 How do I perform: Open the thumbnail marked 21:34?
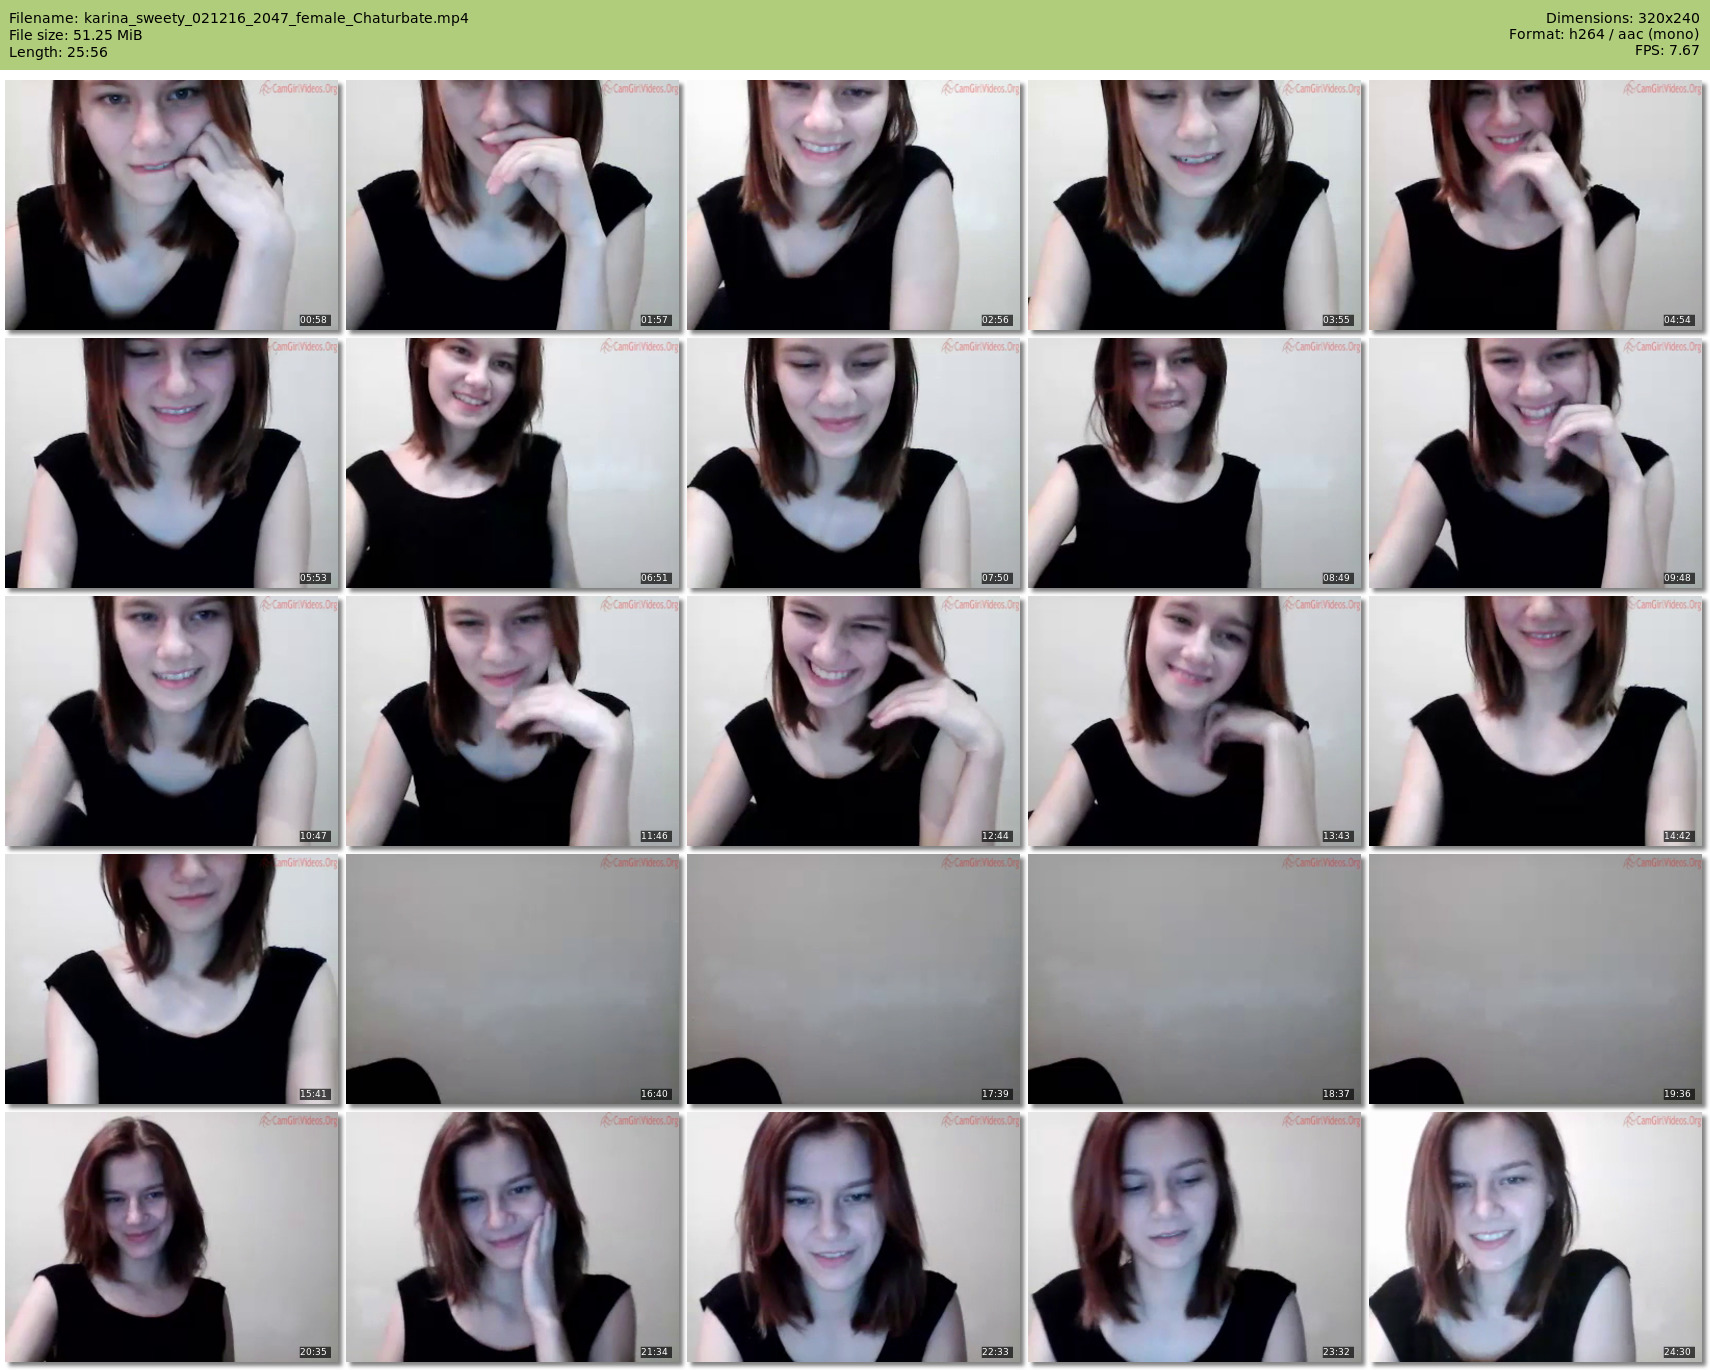pos(513,1237)
